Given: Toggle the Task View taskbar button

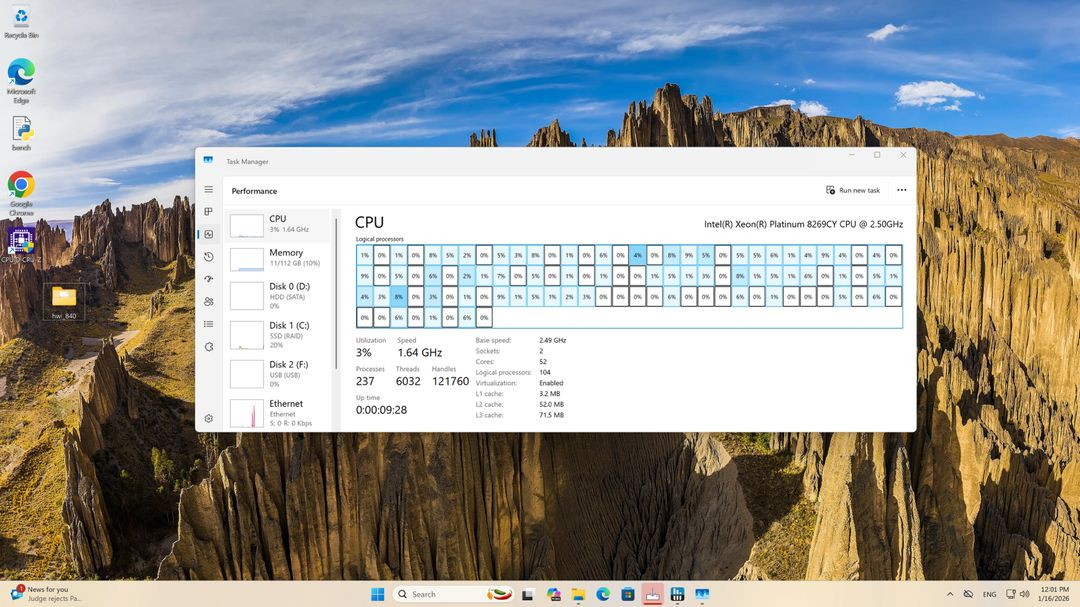Looking at the screenshot, I should [527, 593].
